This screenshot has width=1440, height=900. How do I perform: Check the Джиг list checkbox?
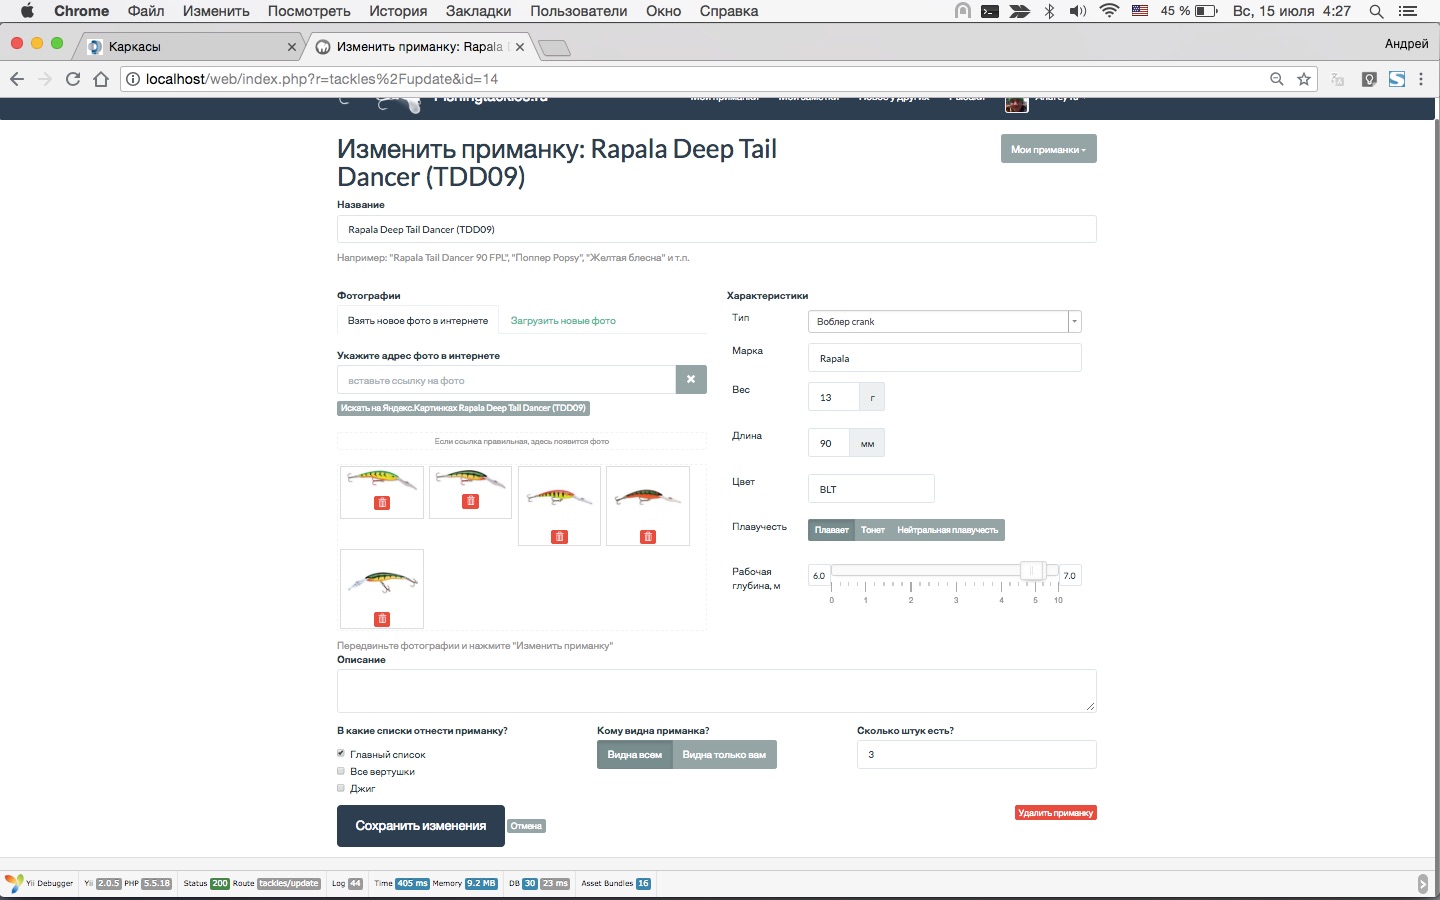[341, 788]
